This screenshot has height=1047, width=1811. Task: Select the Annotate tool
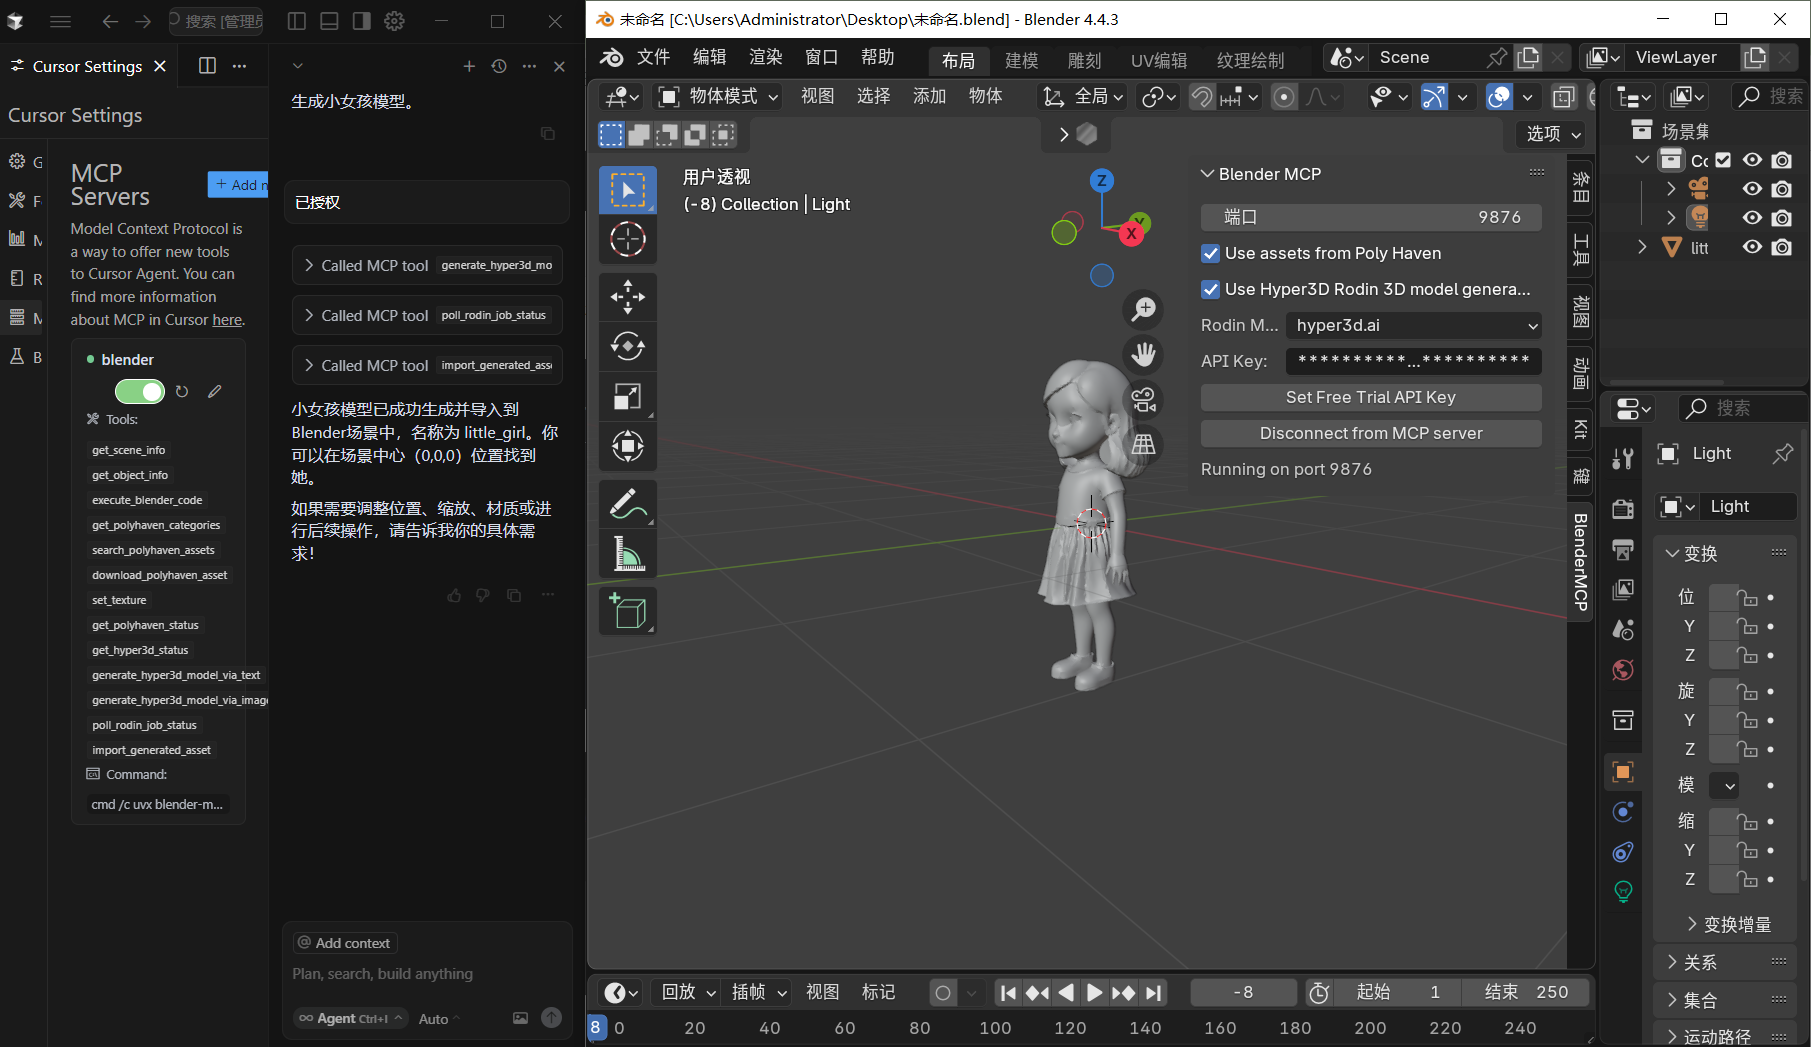coord(627,503)
